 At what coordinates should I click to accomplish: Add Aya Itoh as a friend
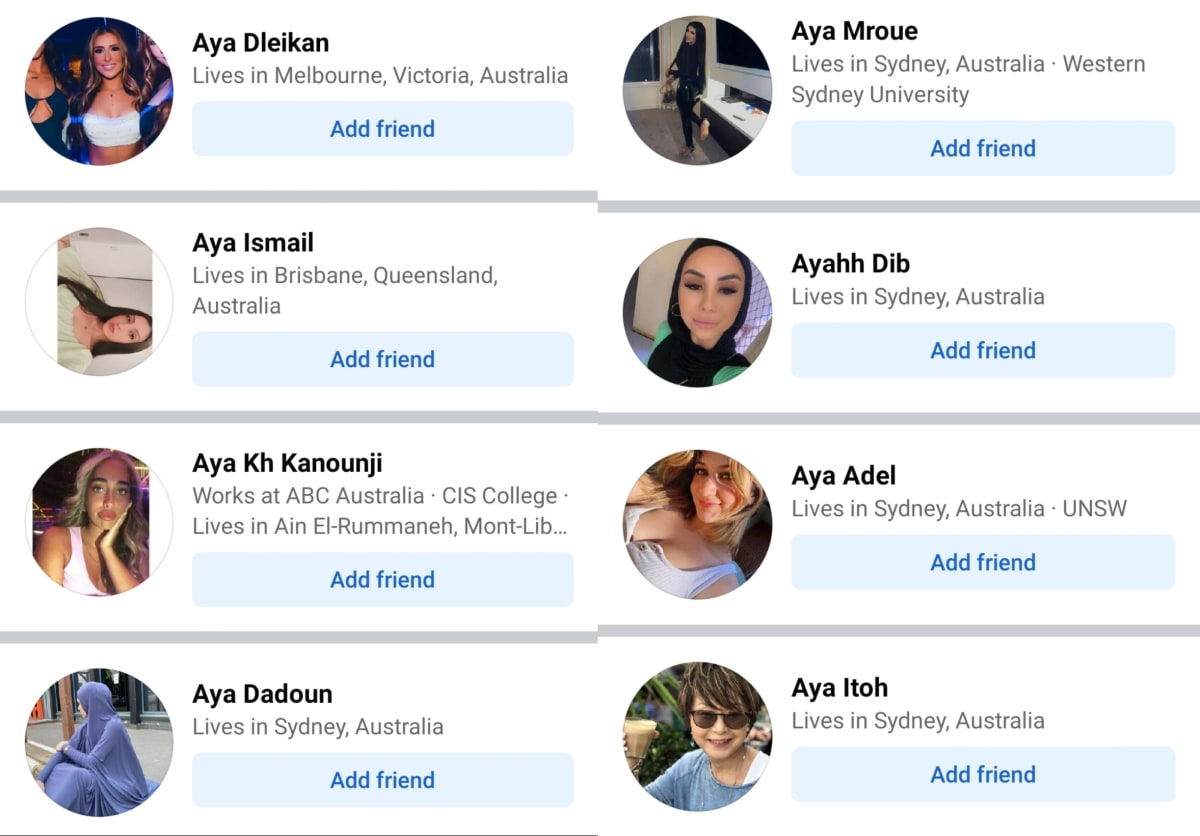tap(983, 774)
